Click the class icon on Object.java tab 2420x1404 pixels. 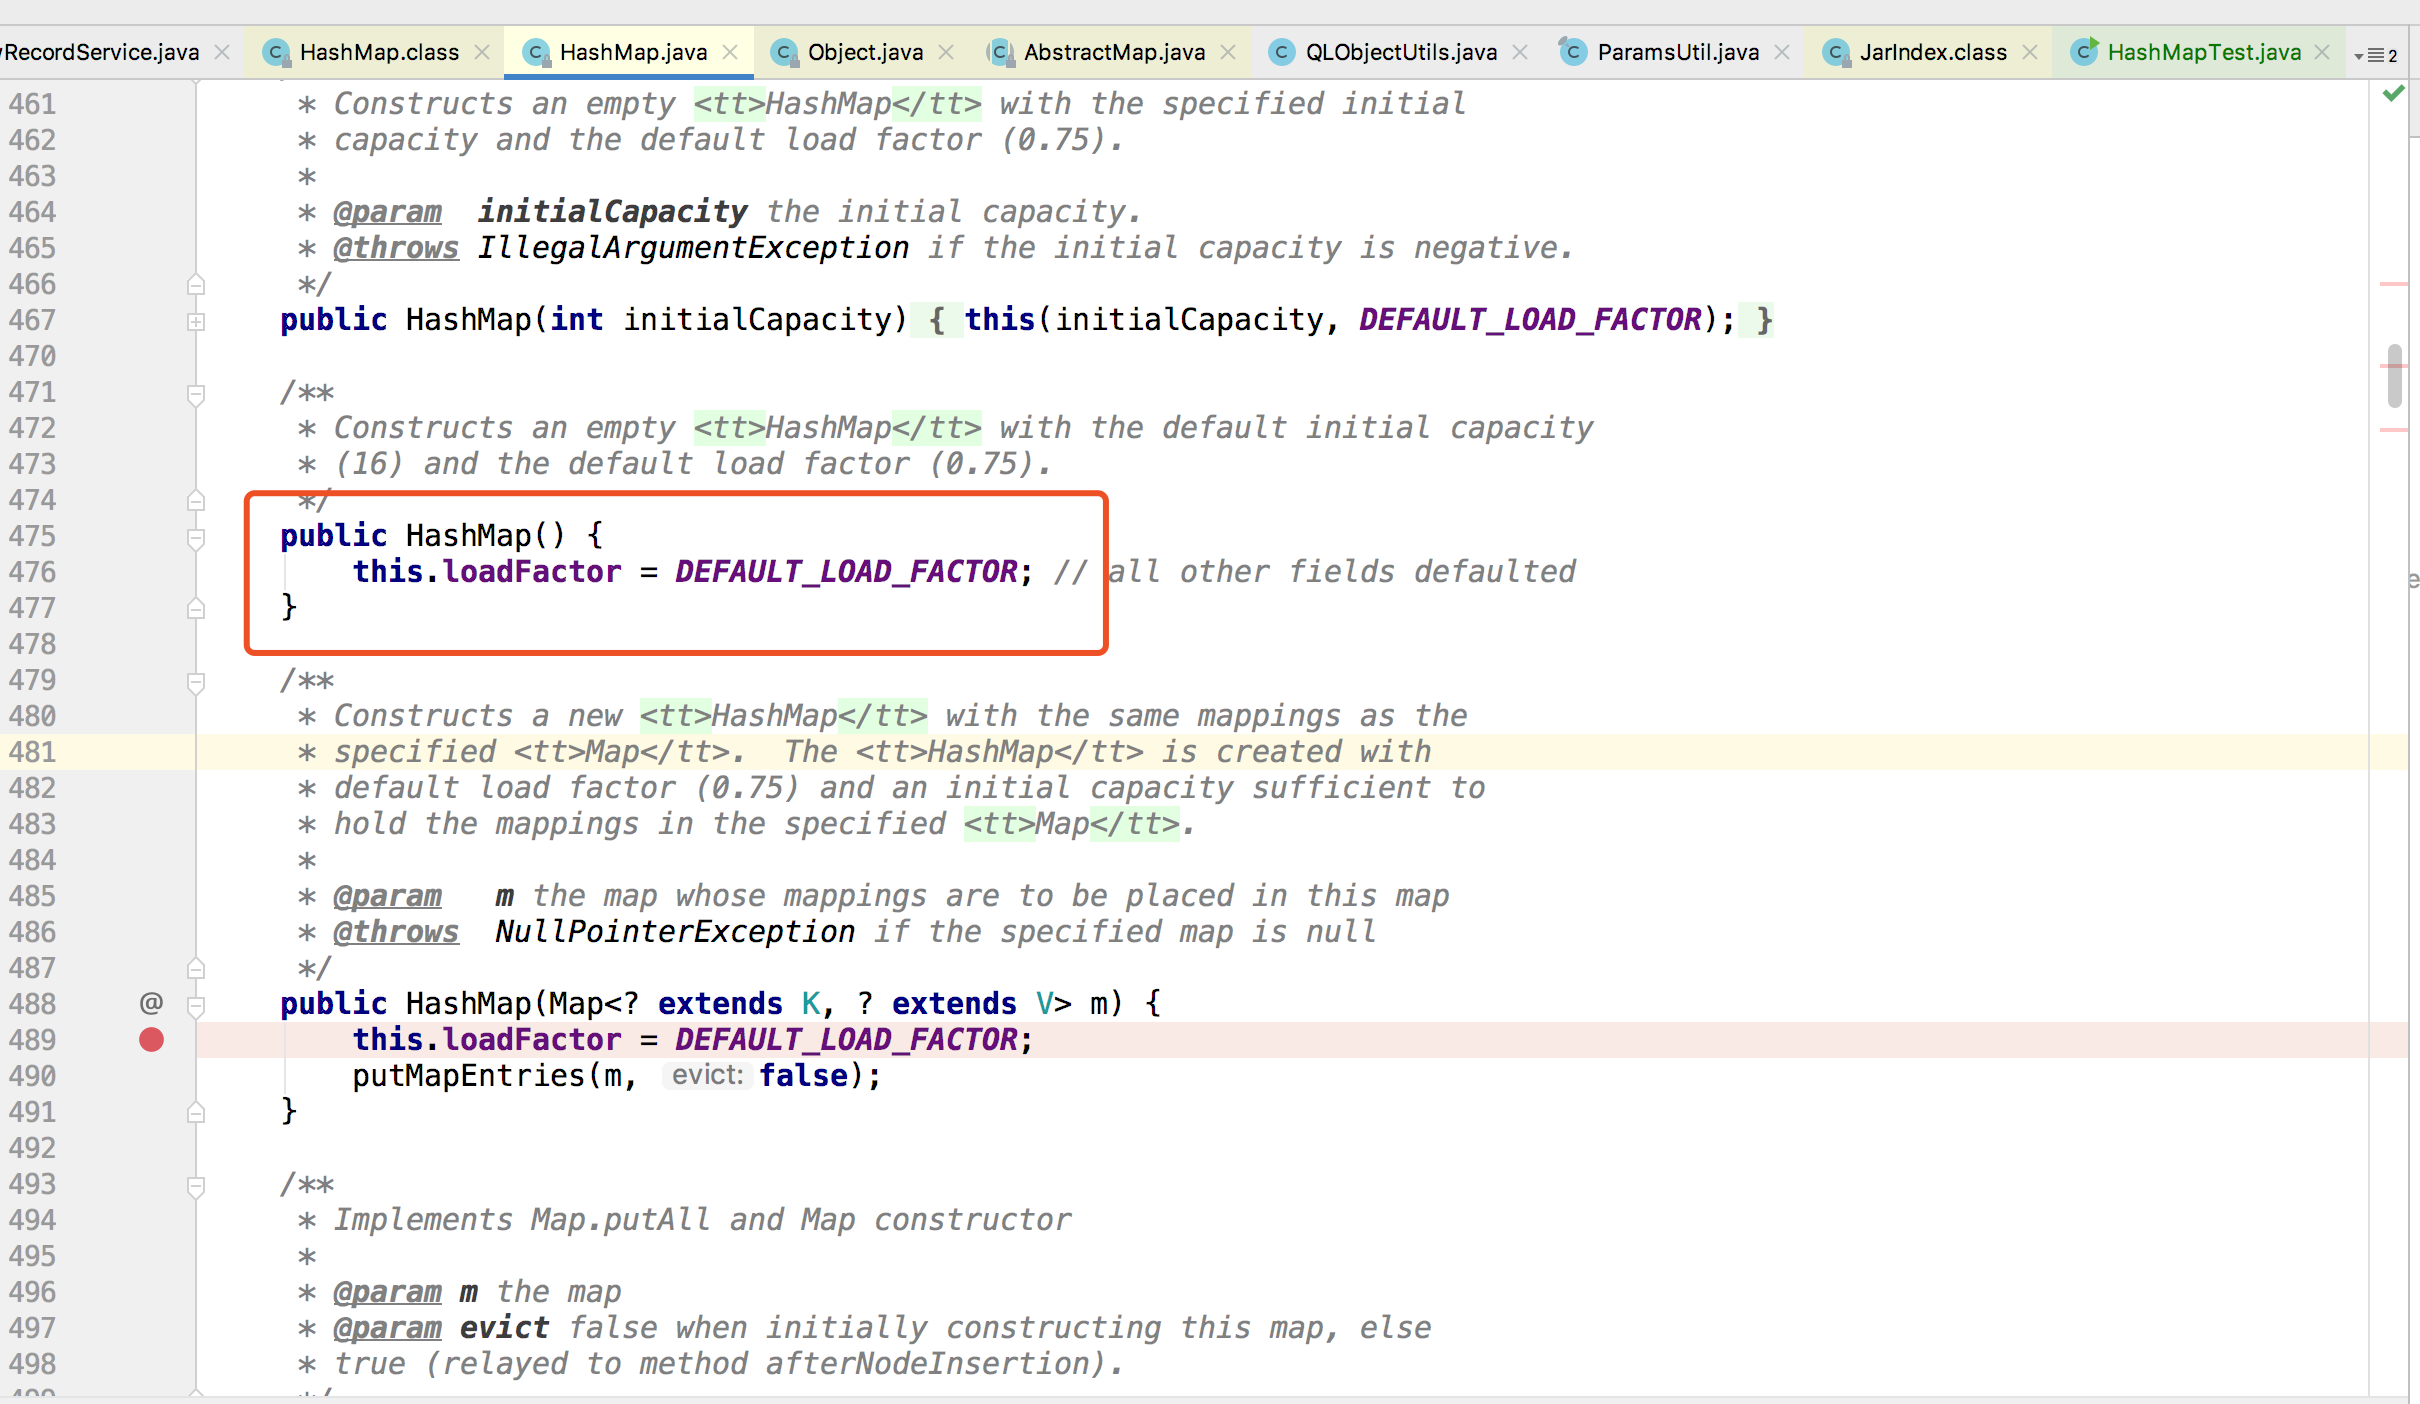click(x=785, y=52)
